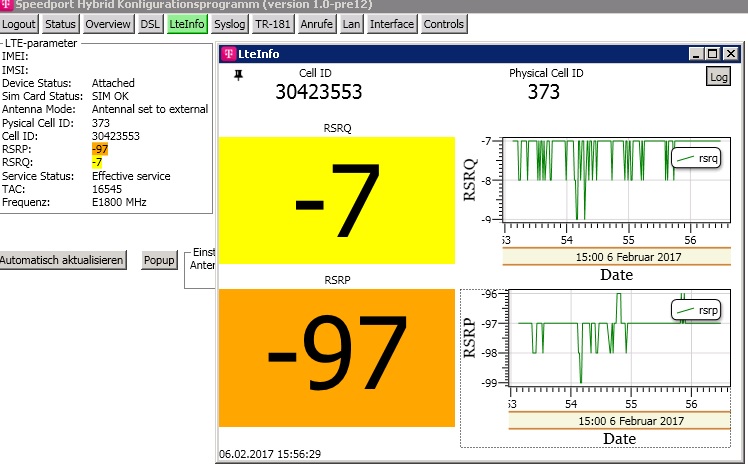
Task: Open the Lan tab
Action: click(x=351, y=24)
